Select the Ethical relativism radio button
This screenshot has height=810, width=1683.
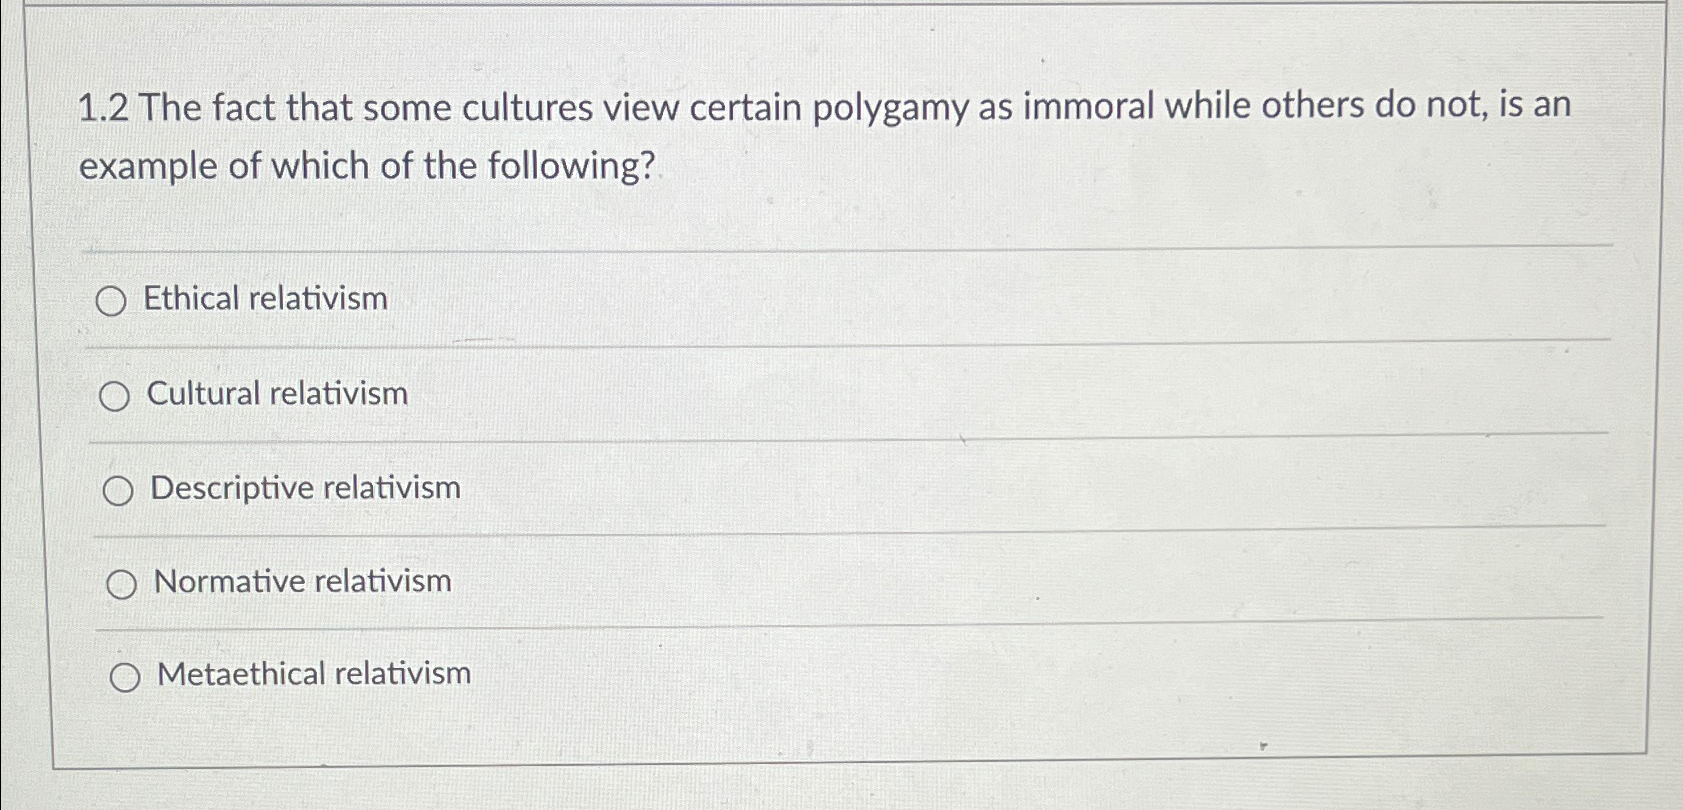pos(114,300)
